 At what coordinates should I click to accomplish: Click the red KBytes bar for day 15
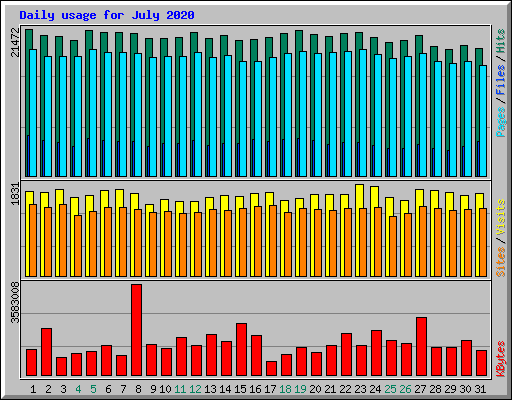click(241, 349)
